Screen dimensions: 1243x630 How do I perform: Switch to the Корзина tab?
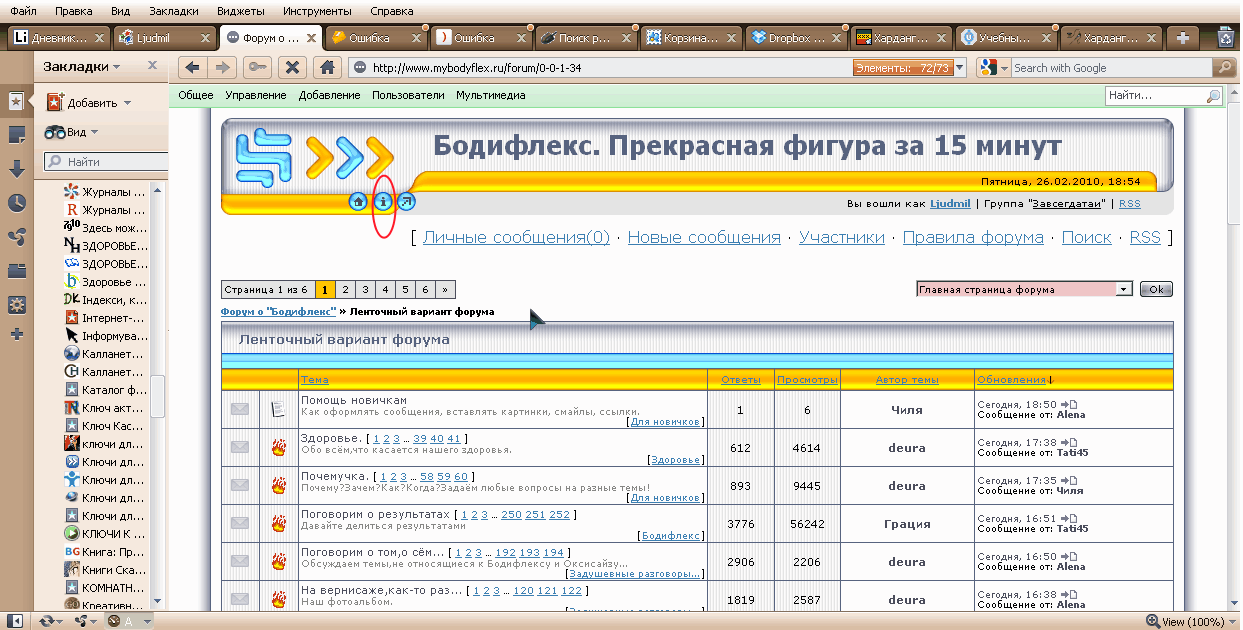pyautogui.click(x=690, y=38)
